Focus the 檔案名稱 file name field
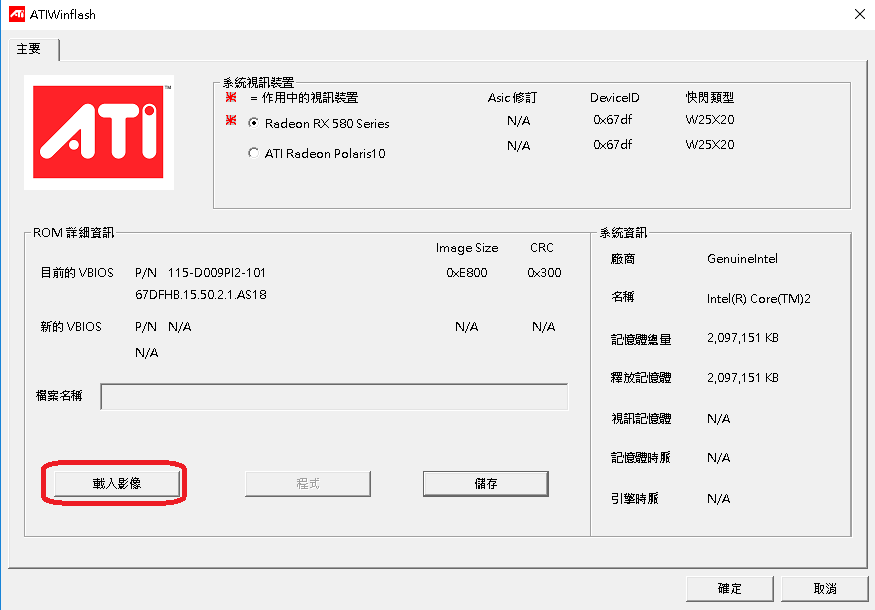The width and height of the screenshot is (875, 610). (x=334, y=396)
